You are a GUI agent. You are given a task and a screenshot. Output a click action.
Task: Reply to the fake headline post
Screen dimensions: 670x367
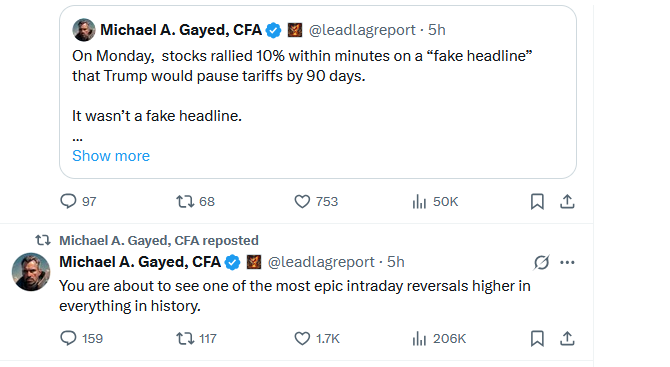coord(78,201)
